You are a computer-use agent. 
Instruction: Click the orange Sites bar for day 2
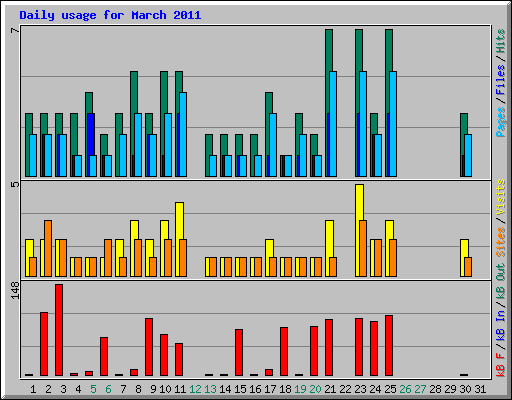coord(48,248)
